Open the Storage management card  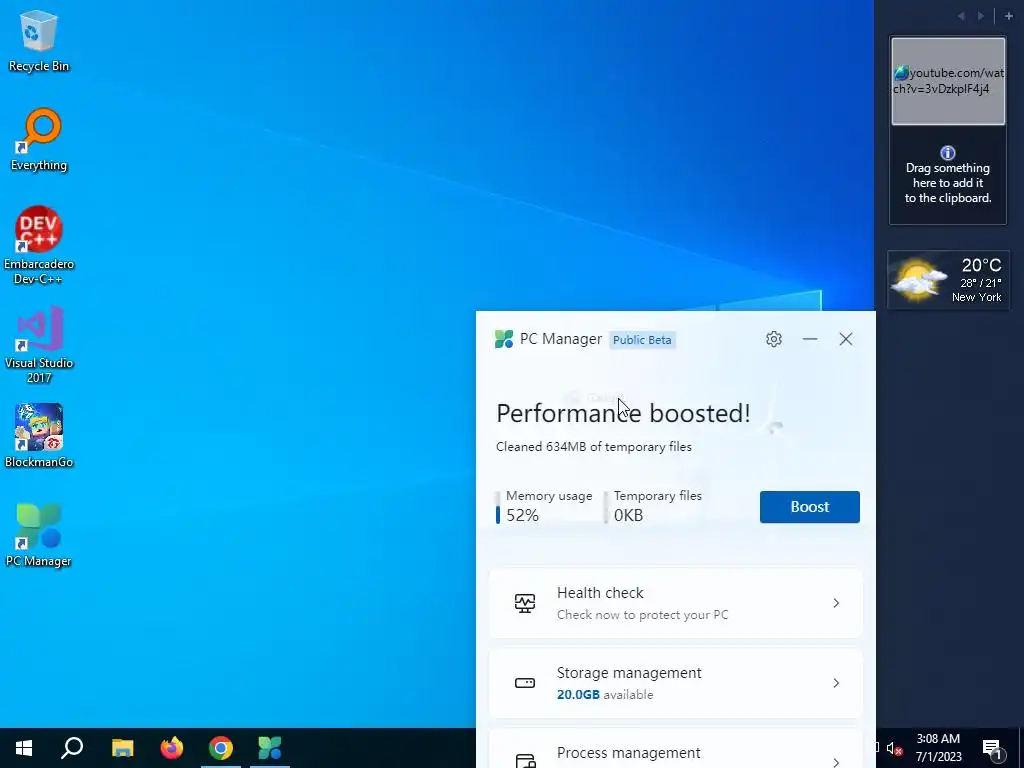(675, 683)
